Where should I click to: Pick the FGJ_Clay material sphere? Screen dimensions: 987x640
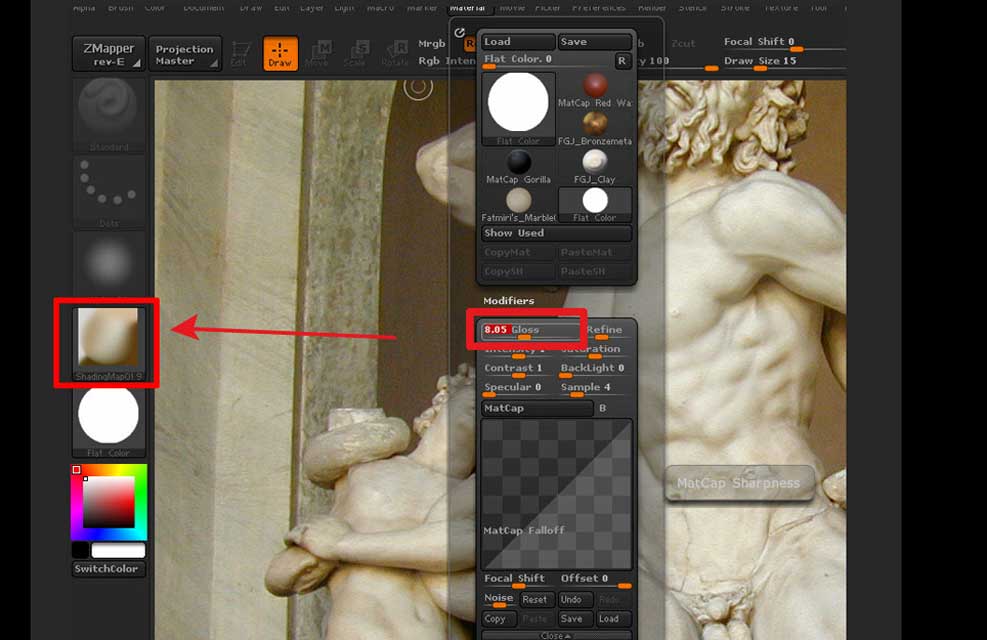tap(596, 162)
